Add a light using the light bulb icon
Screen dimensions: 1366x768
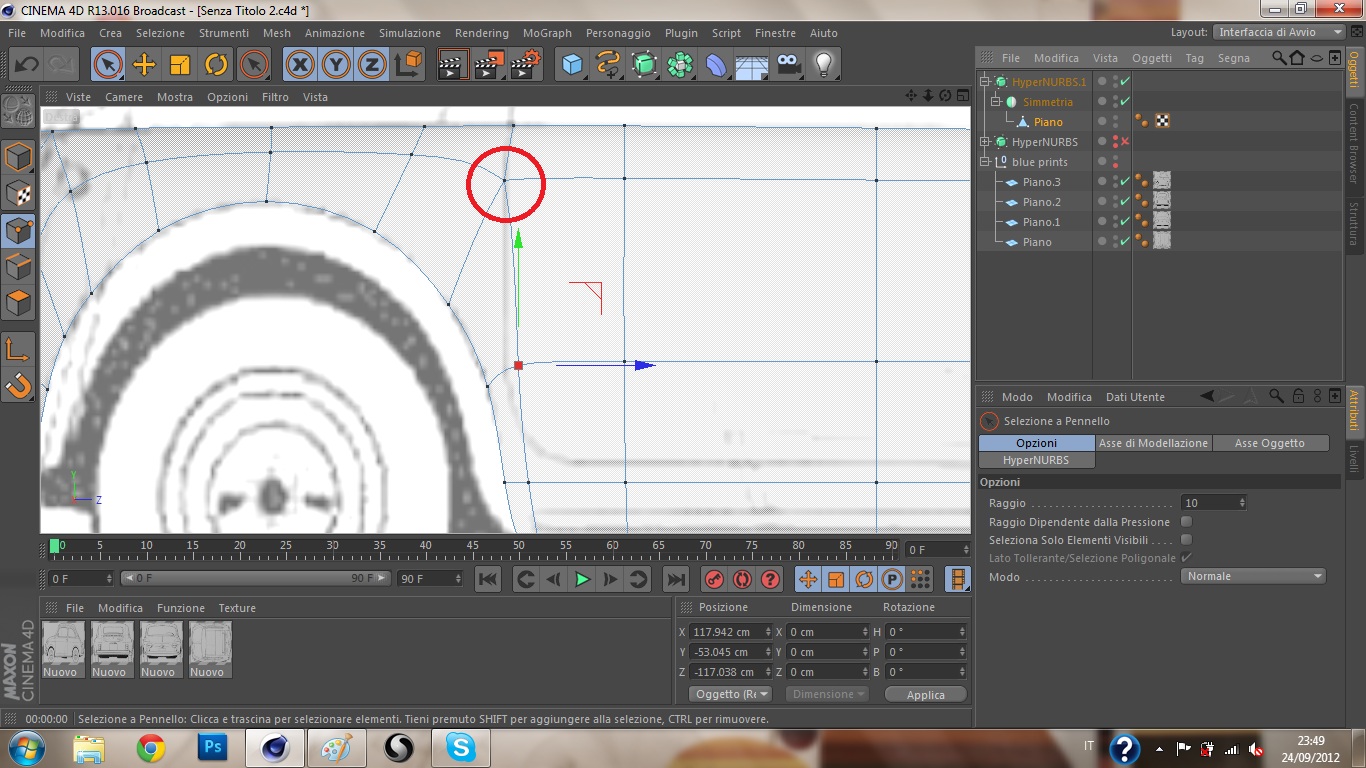(x=823, y=65)
